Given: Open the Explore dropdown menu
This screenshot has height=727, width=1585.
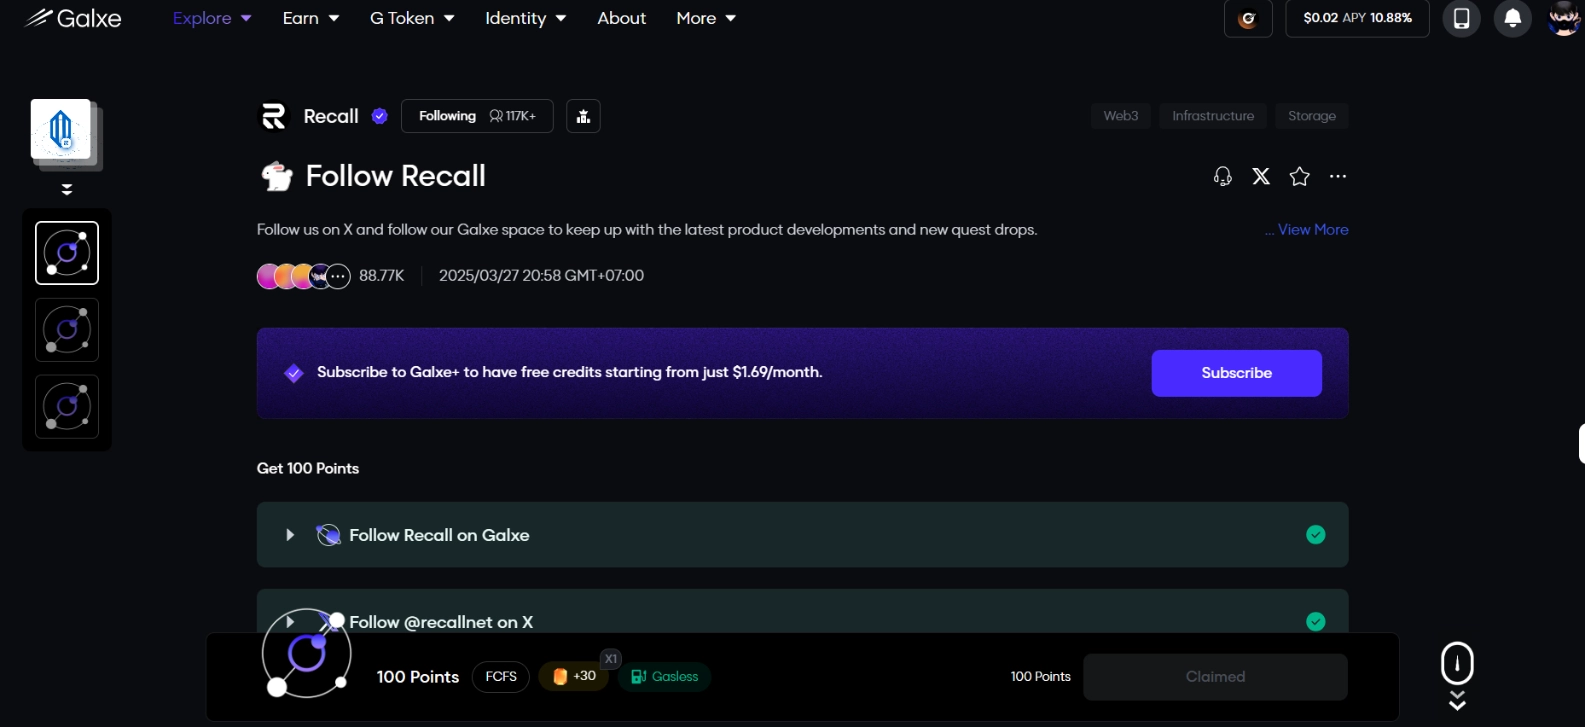Looking at the screenshot, I should [x=212, y=18].
